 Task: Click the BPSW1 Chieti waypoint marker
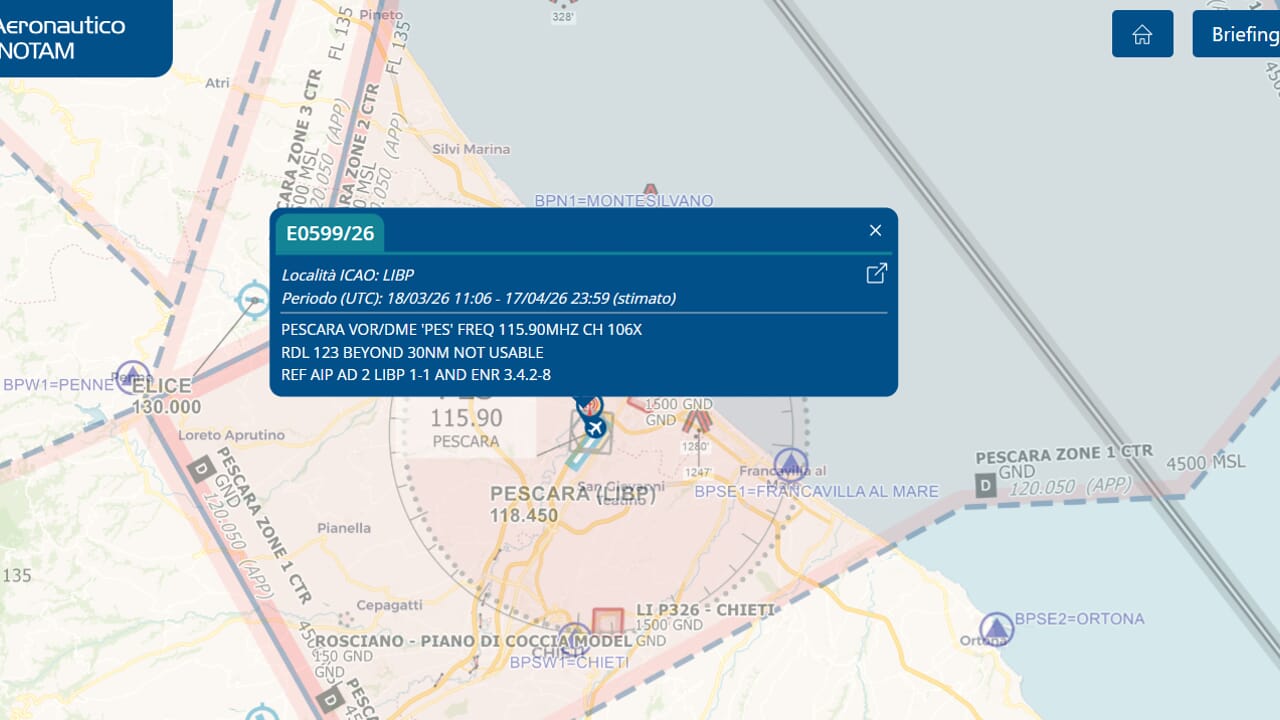574,638
